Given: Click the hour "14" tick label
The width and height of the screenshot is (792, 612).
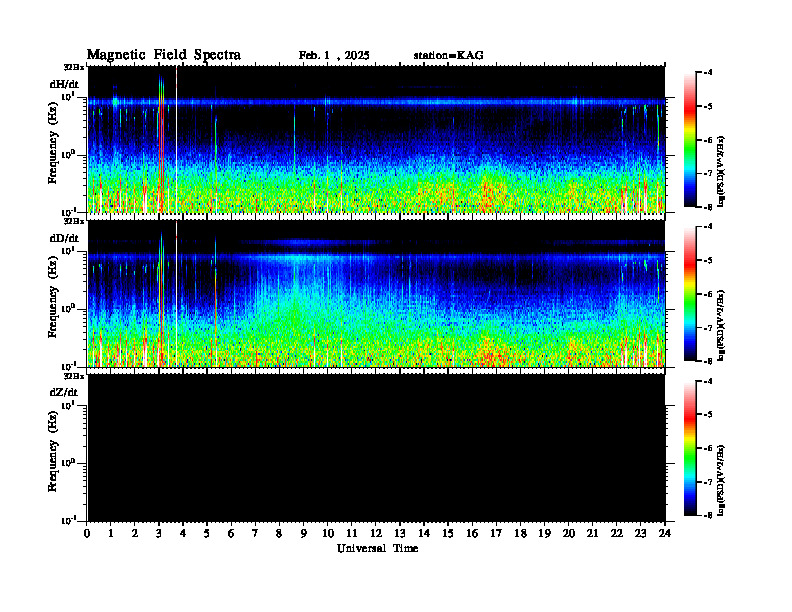Looking at the screenshot, I should coord(424,533).
